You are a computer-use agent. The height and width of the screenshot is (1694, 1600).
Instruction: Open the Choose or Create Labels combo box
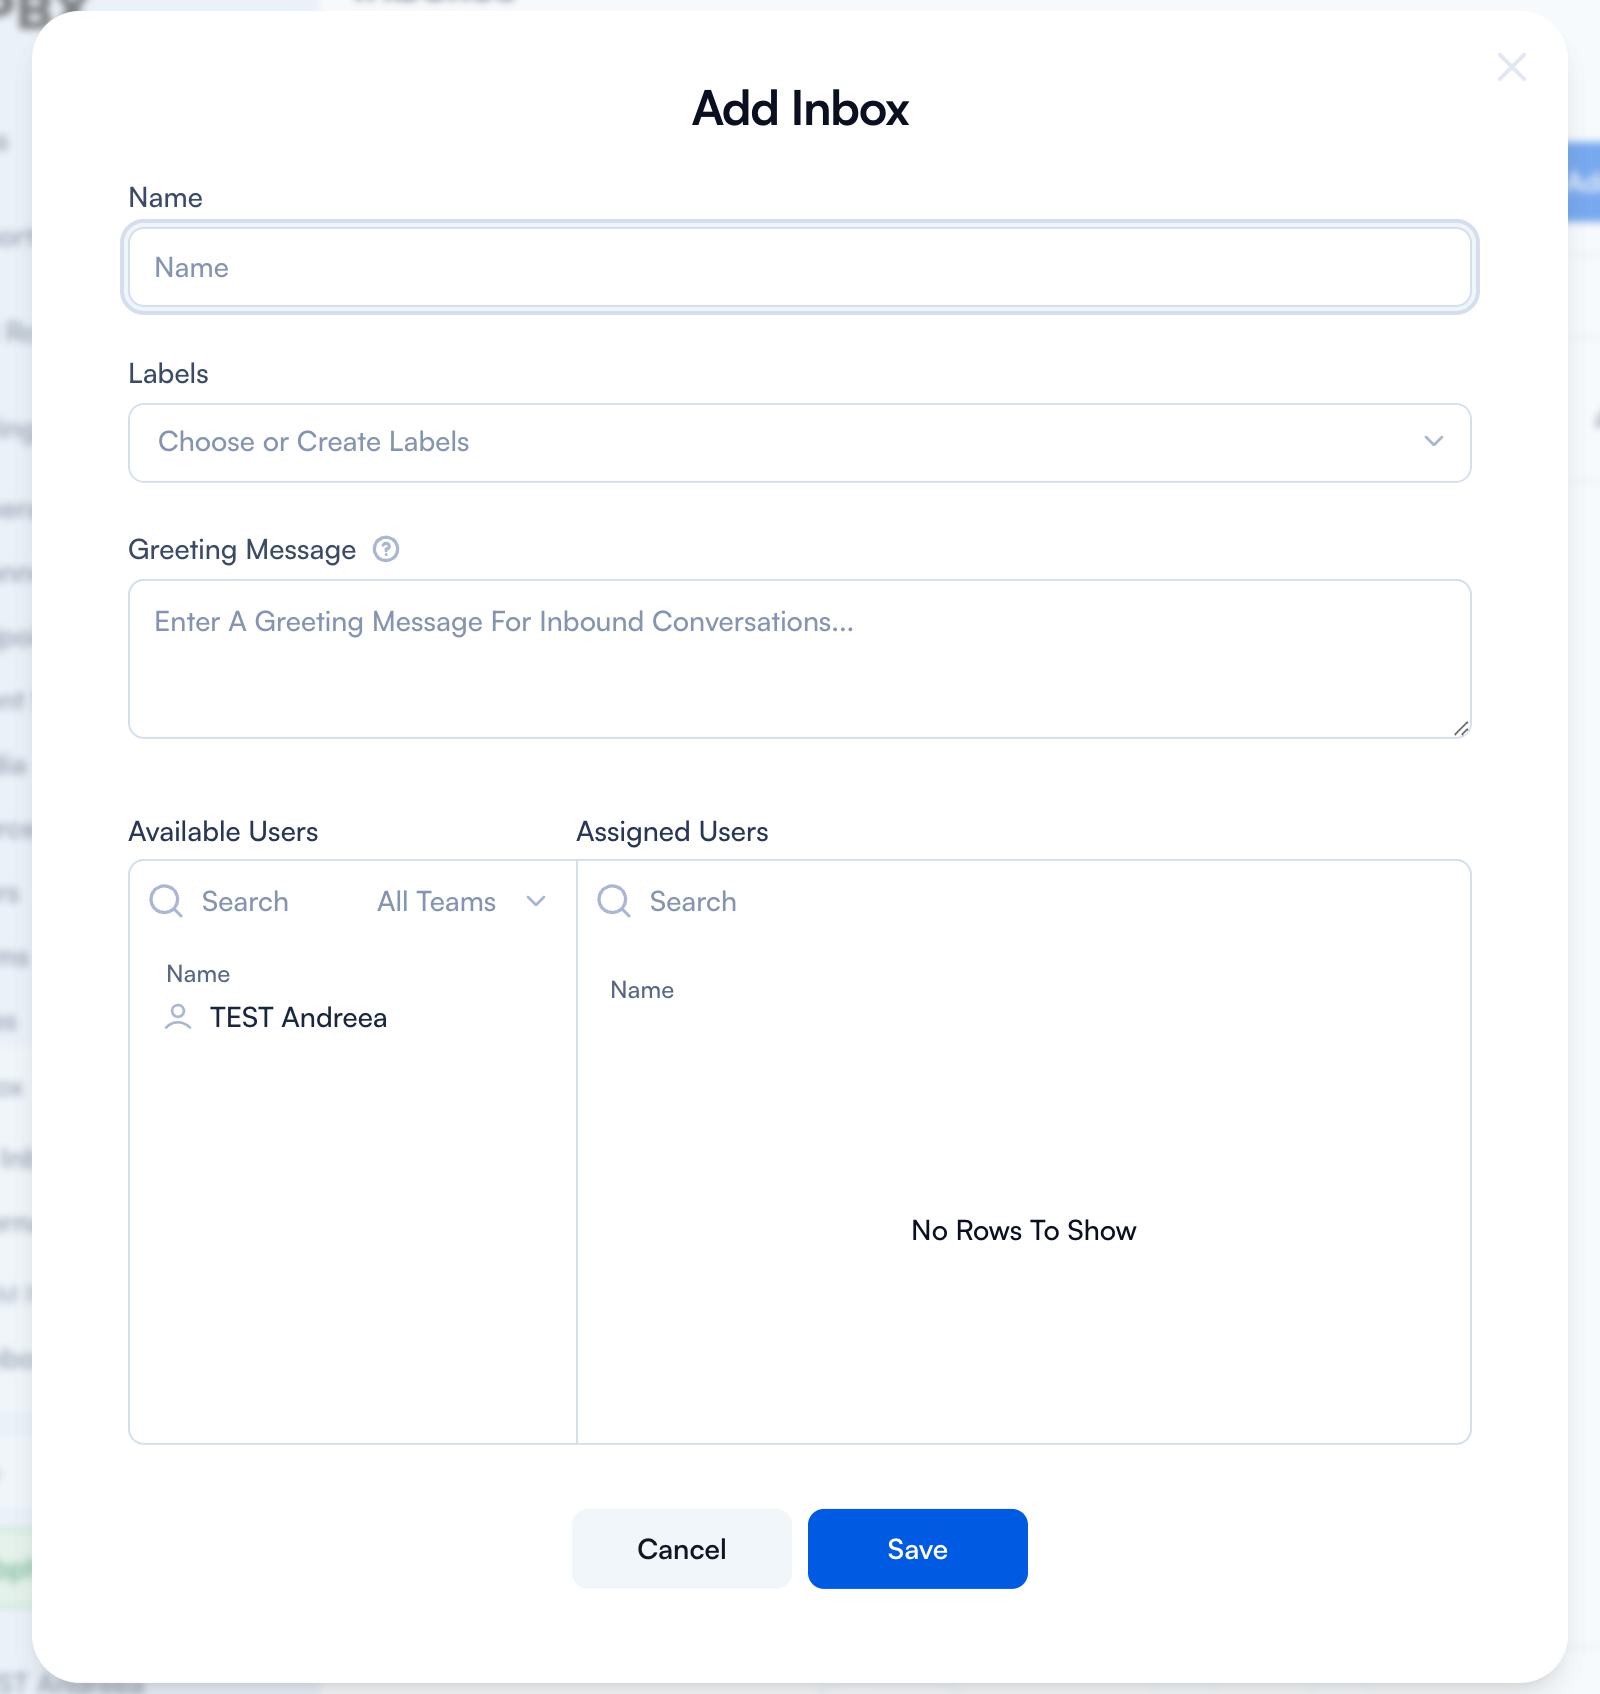coord(780,442)
